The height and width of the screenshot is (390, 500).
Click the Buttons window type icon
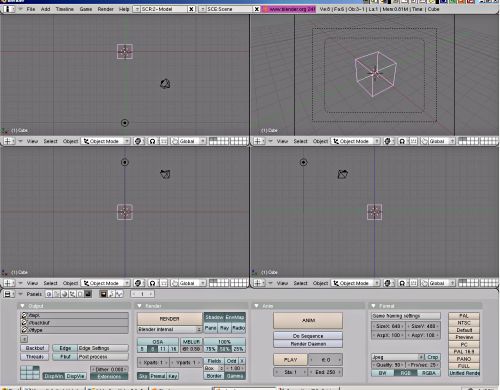9,294
